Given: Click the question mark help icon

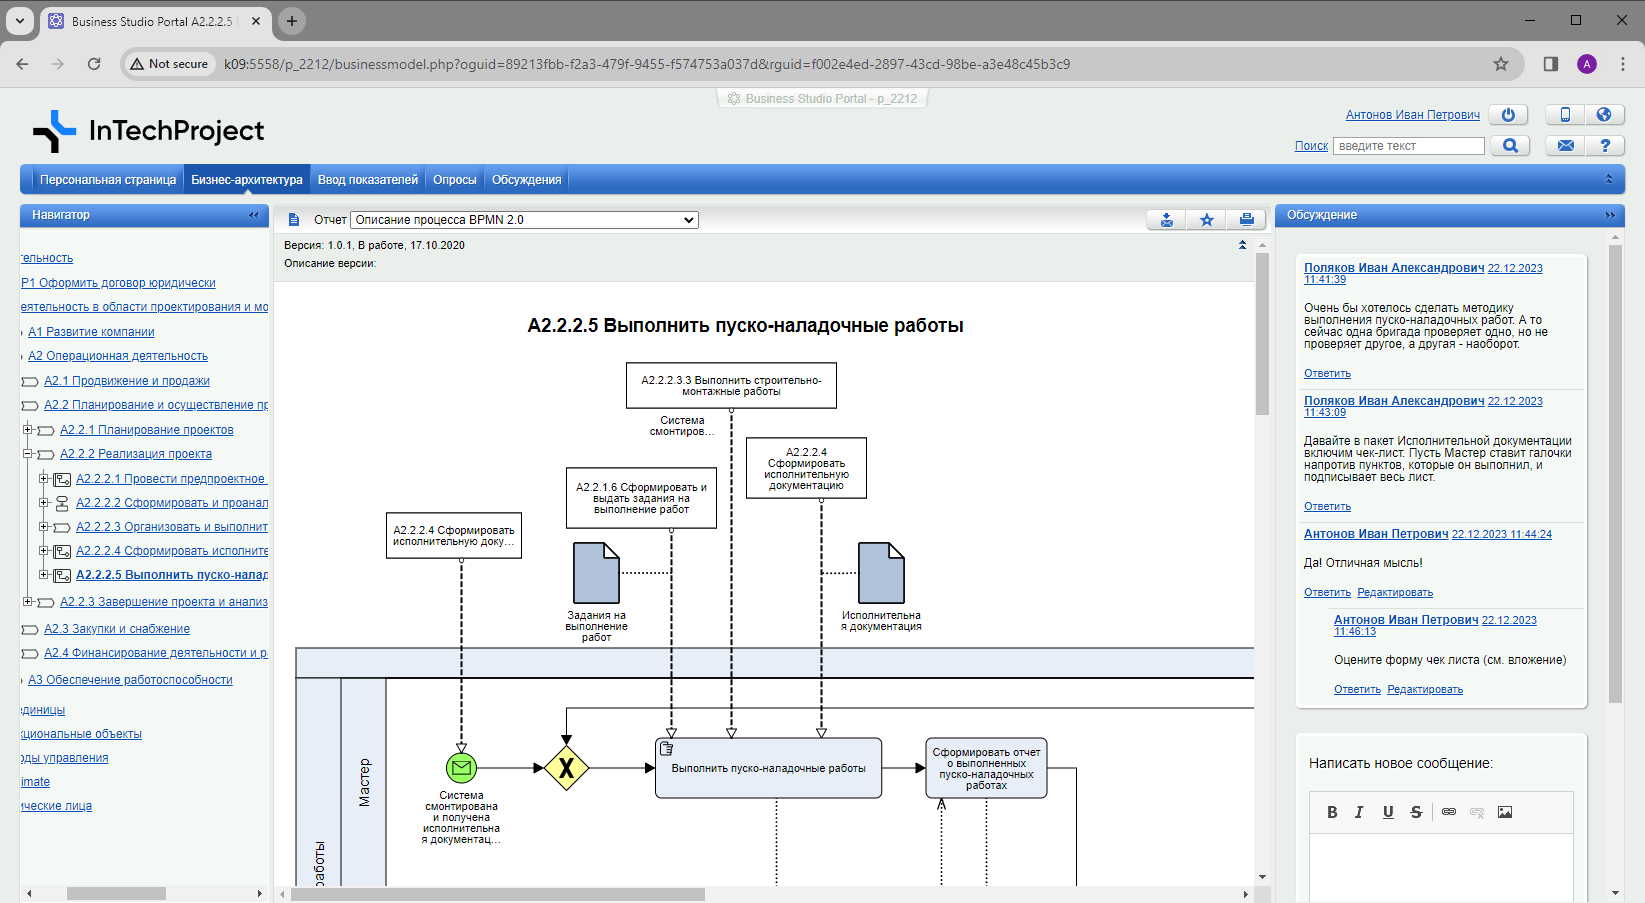Looking at the screenshot, I should point(1605,146).
